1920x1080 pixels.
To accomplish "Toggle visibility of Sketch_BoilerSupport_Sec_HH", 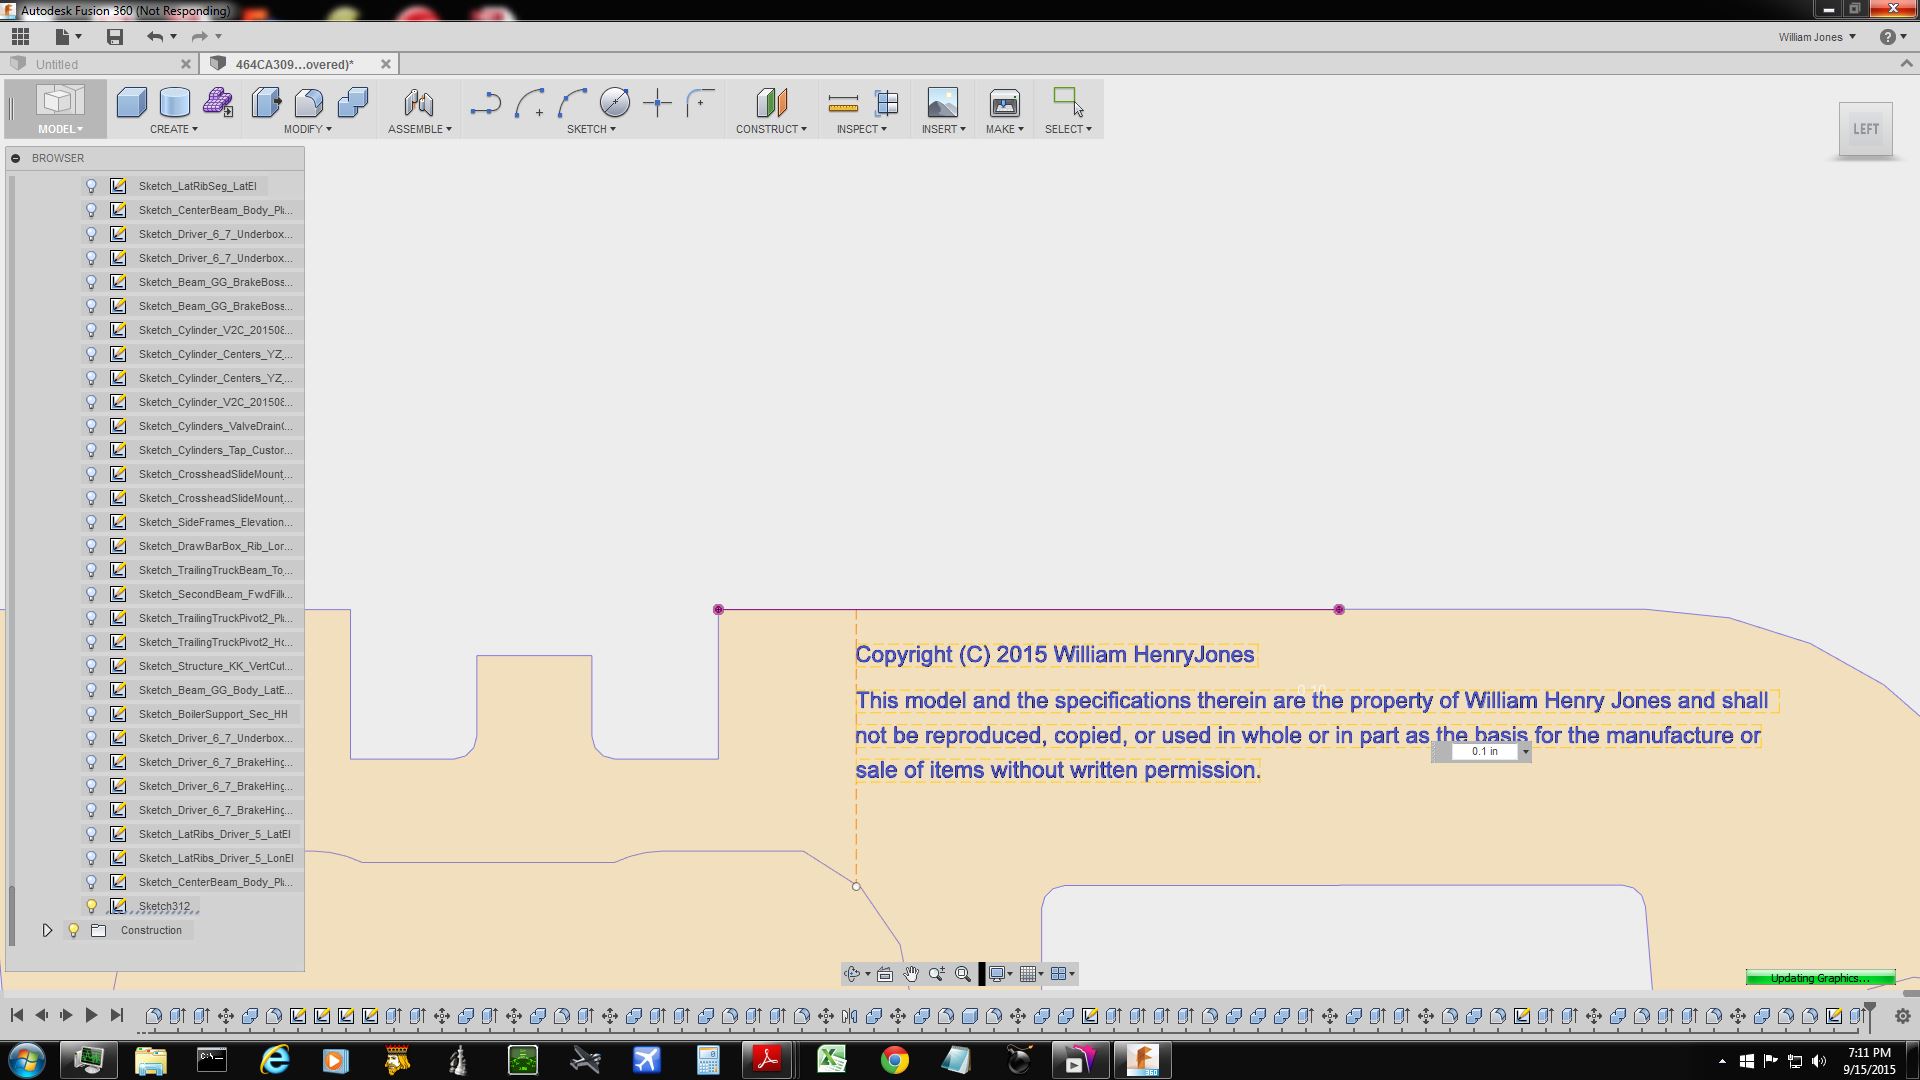I will click(91, 714).
